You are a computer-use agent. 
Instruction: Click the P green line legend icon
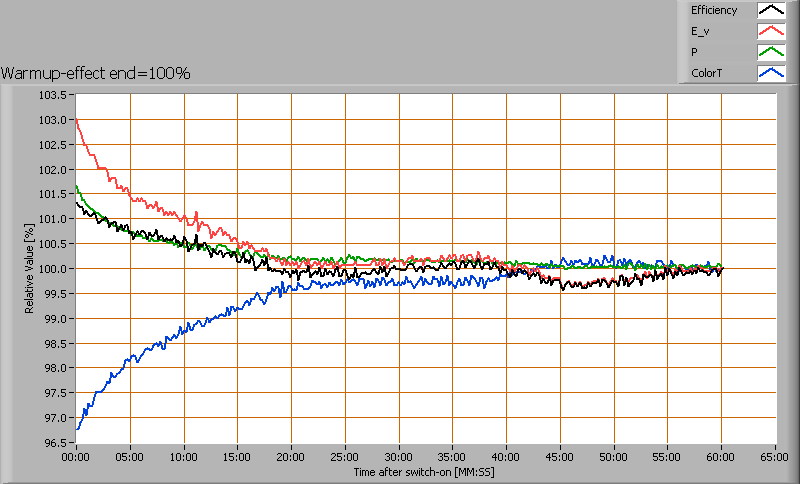point(770,52)
